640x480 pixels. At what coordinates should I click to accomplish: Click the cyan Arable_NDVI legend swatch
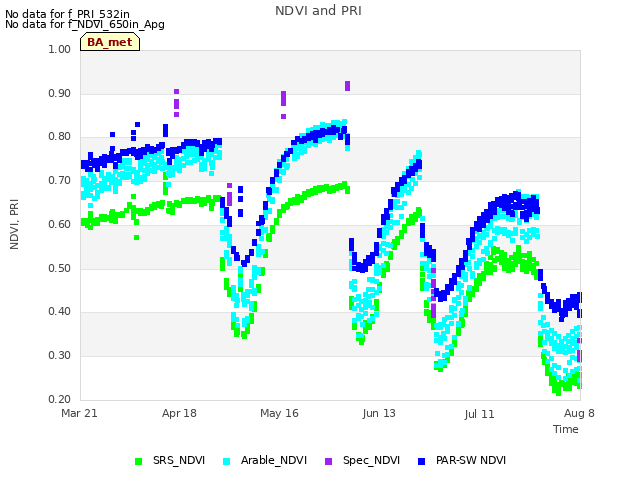tap(227, 461)
